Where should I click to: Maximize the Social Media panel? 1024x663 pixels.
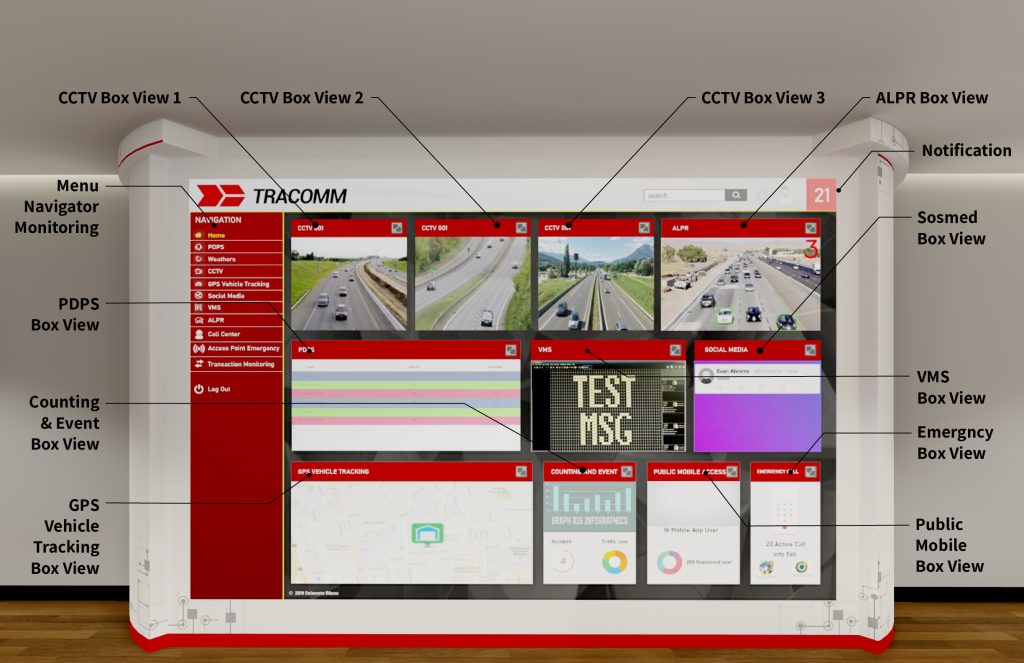click(x=810, y=350)
